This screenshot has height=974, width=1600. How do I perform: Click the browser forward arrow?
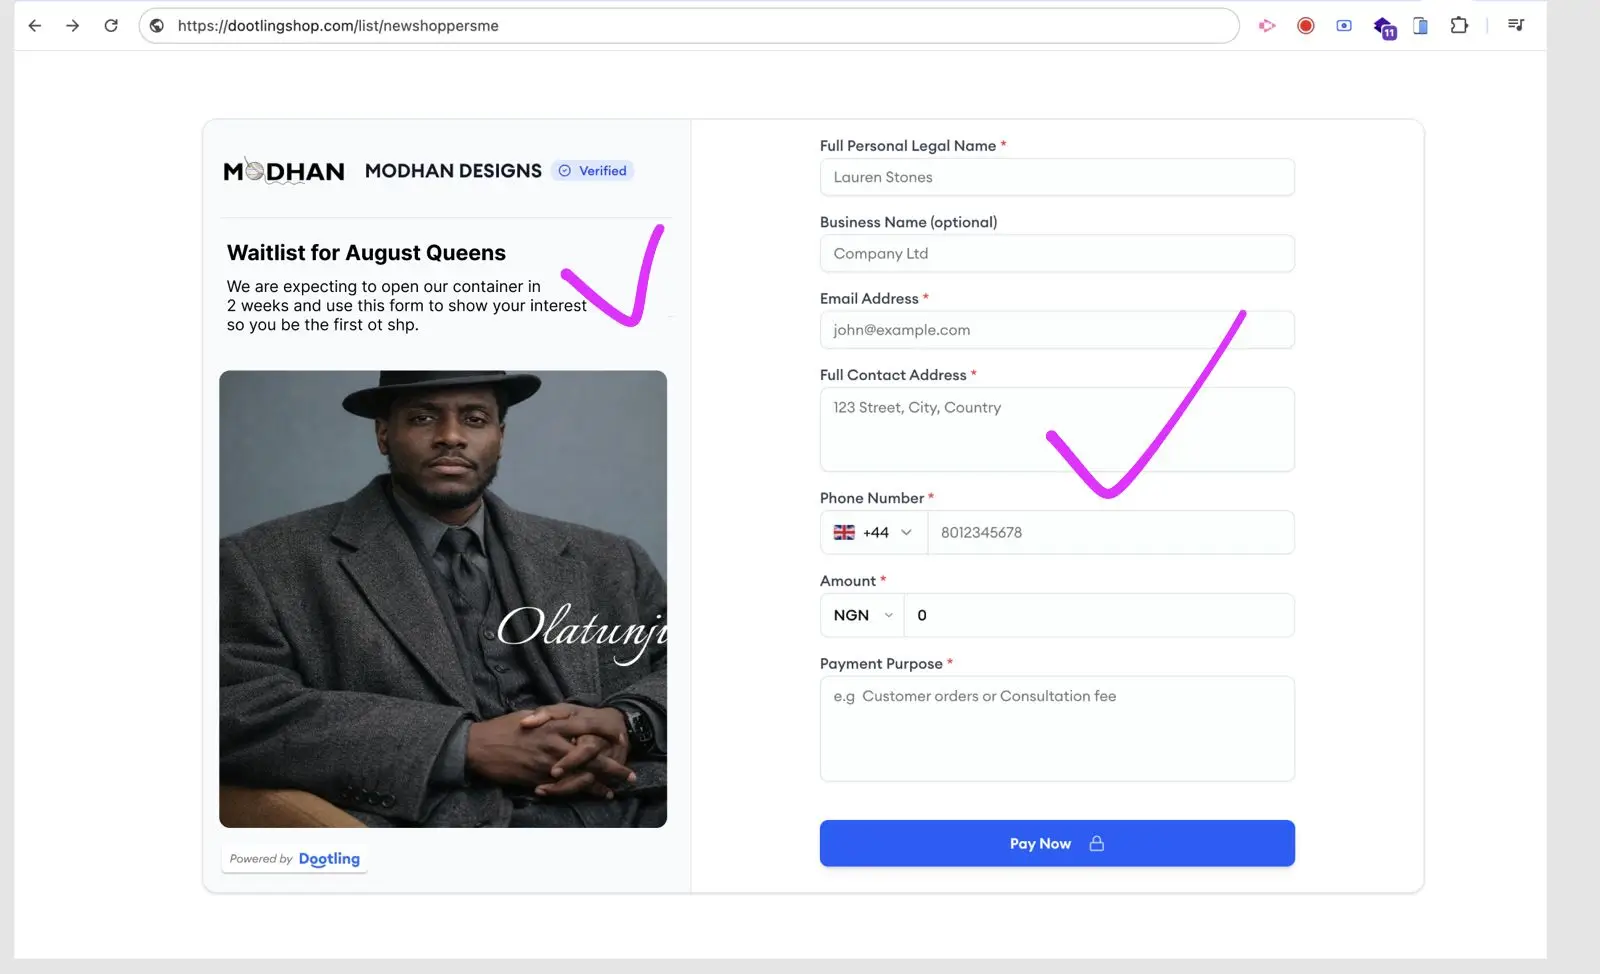pos(72,26)
